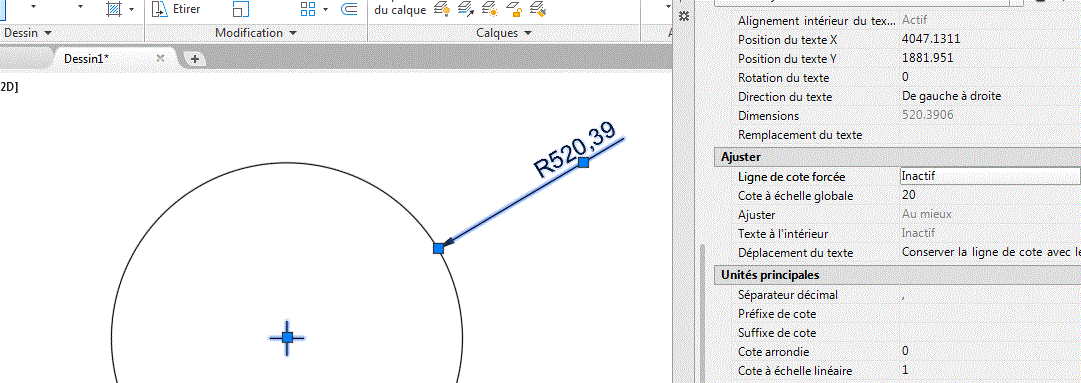Select the Scale tool icon
This screenshot has width=1081, height=383.
[x=241, y=9]
